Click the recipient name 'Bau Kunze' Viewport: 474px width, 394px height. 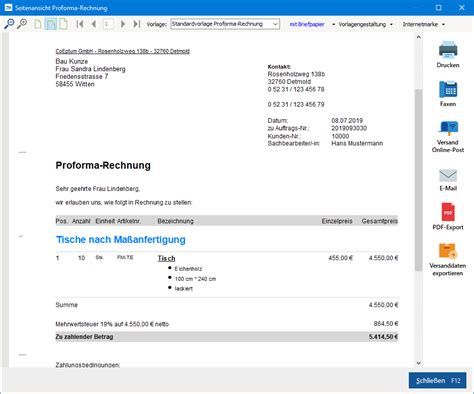click(x=72, y=61)
